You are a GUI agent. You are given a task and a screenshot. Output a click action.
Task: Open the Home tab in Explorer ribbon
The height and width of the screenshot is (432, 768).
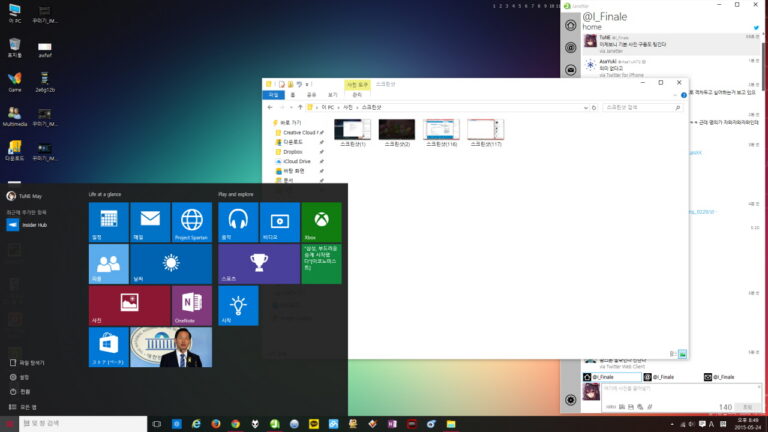tap(293, 95)
